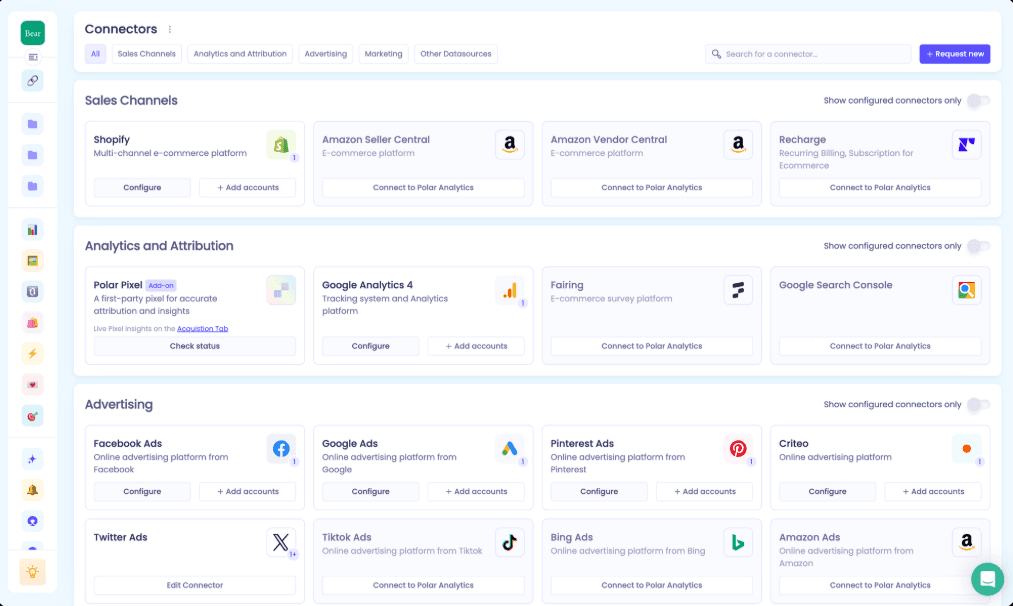
Task: Click the Criteo orange dot logo
Action: click(x=966, y=449)
